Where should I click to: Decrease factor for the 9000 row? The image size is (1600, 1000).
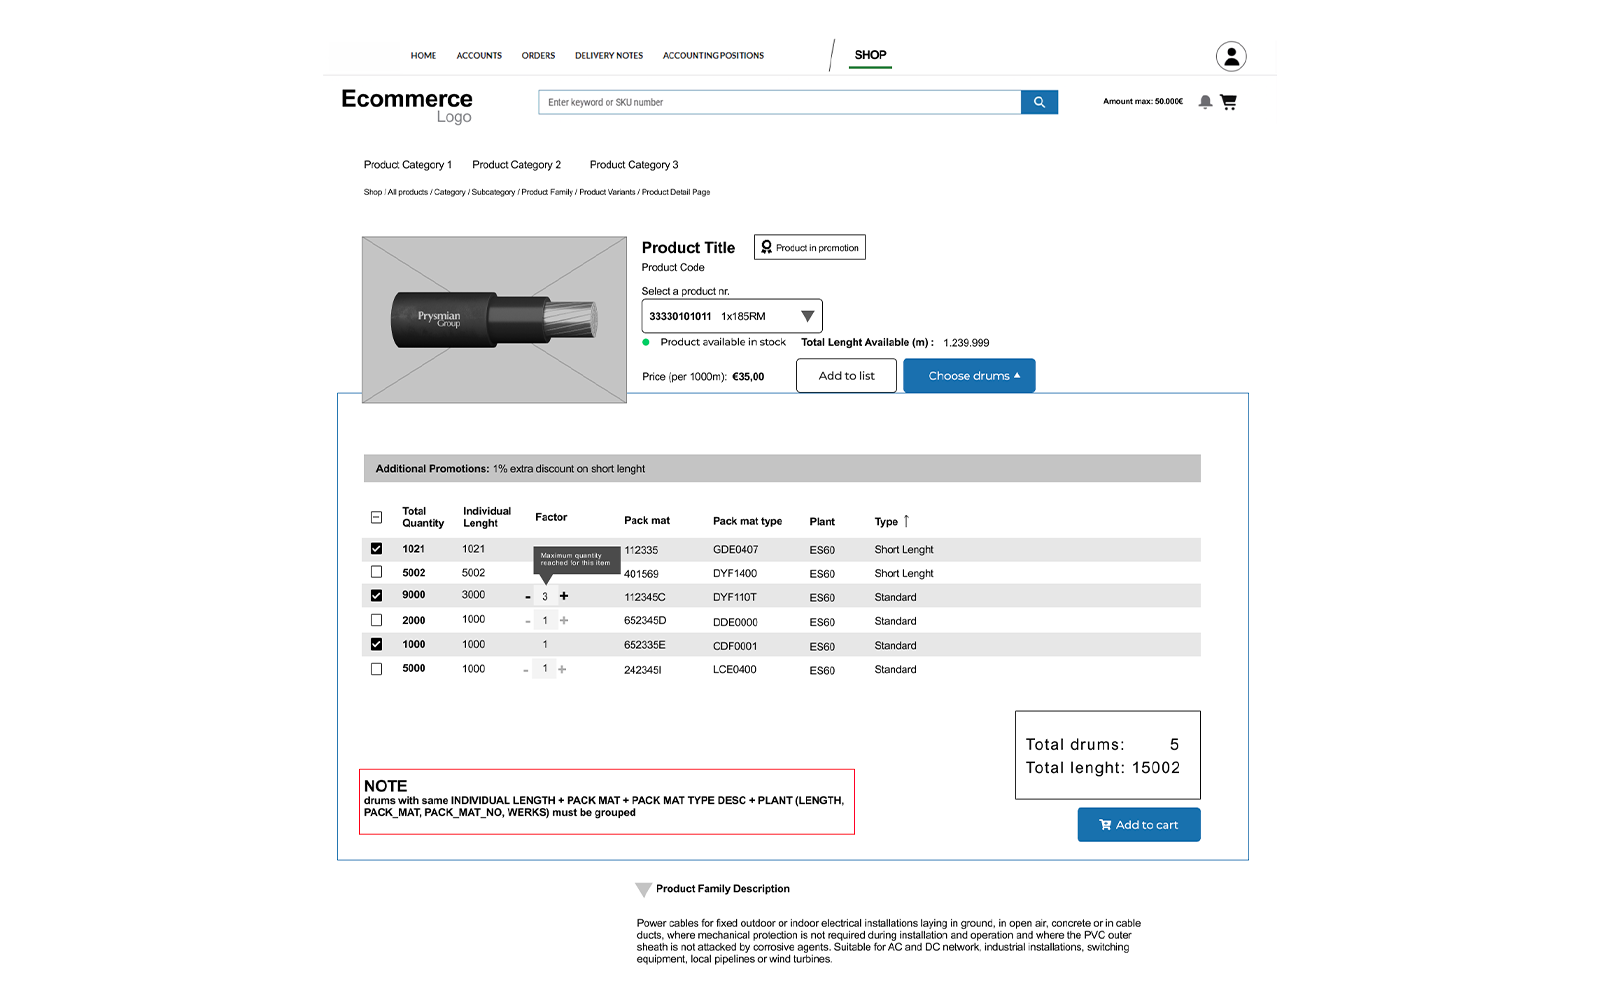pos(528,597)
